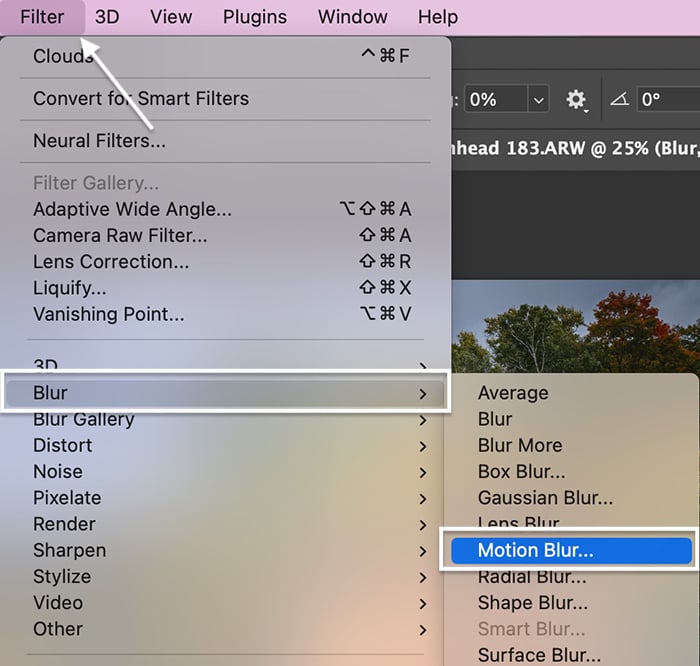Expand the Pixelate submenu
700x666 pixels.
[x=225, y=498]
